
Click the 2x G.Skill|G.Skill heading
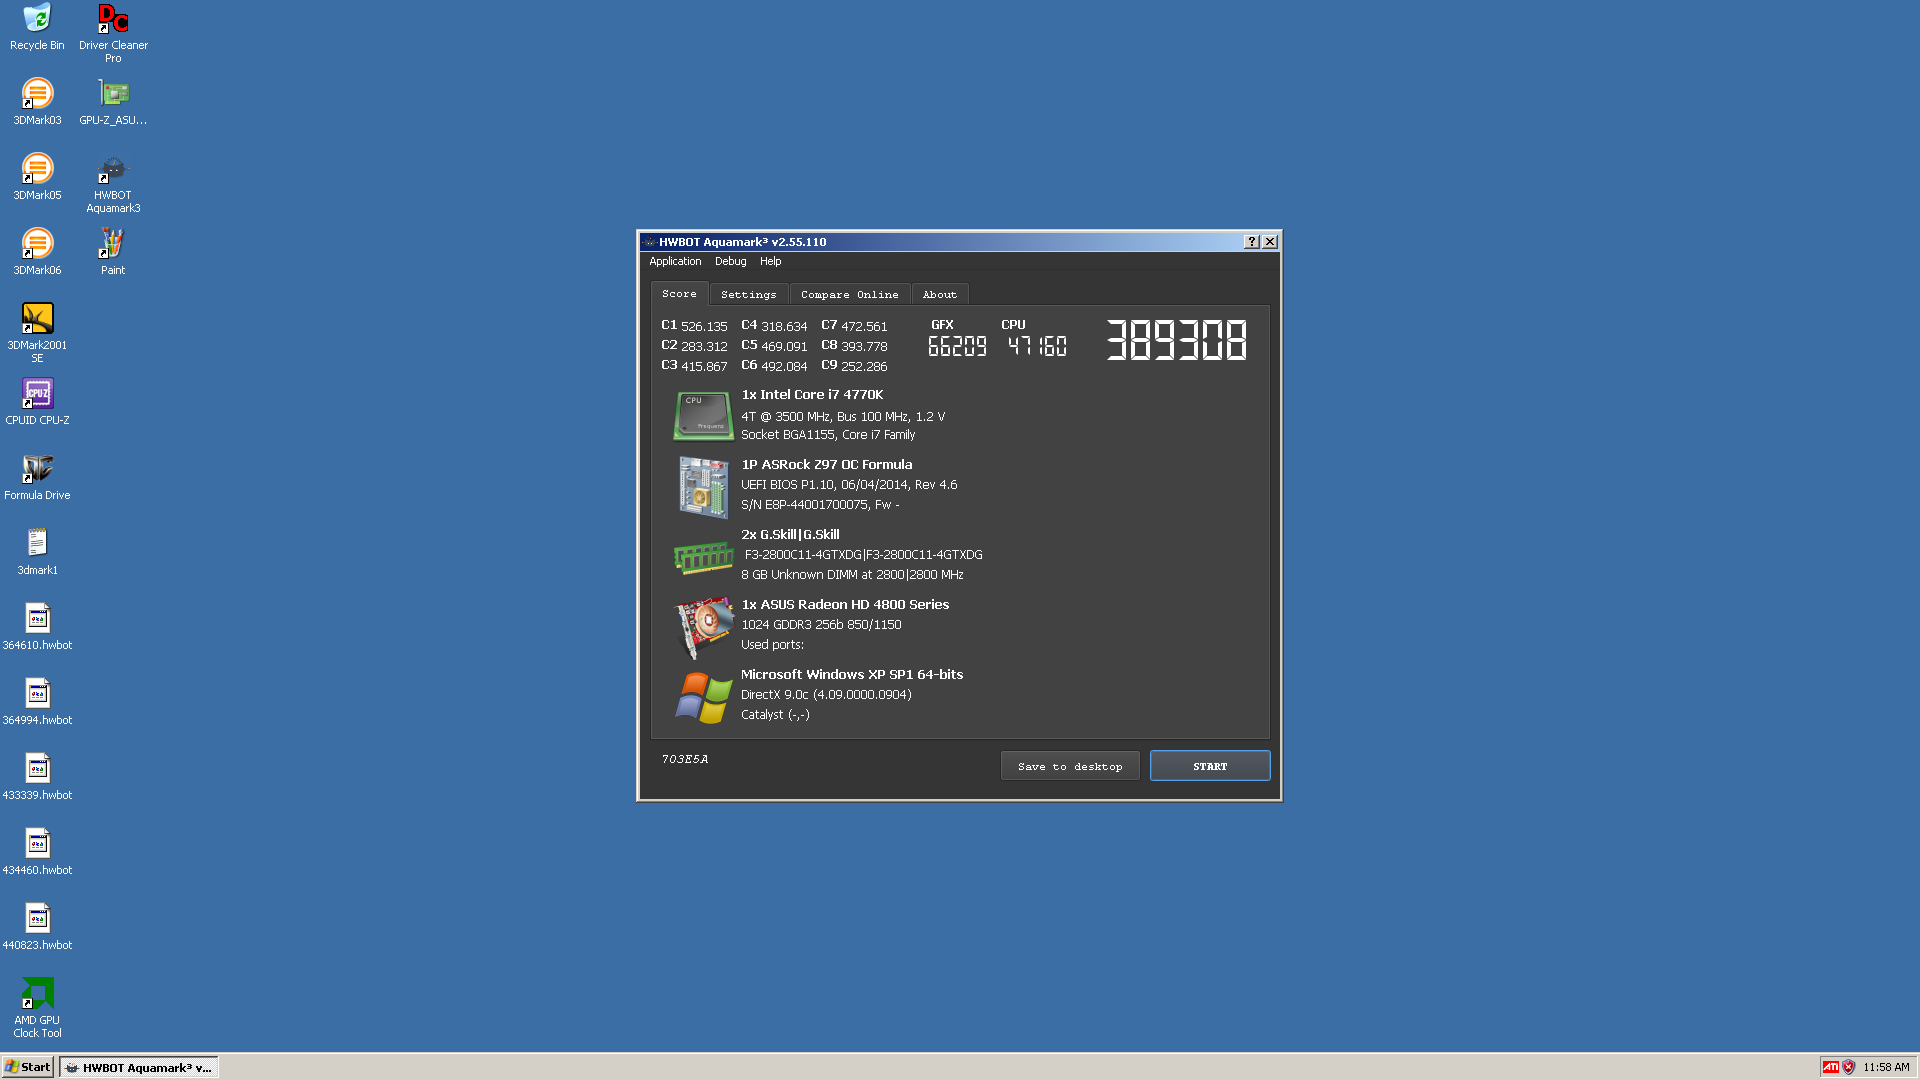[x=790, y=535]
